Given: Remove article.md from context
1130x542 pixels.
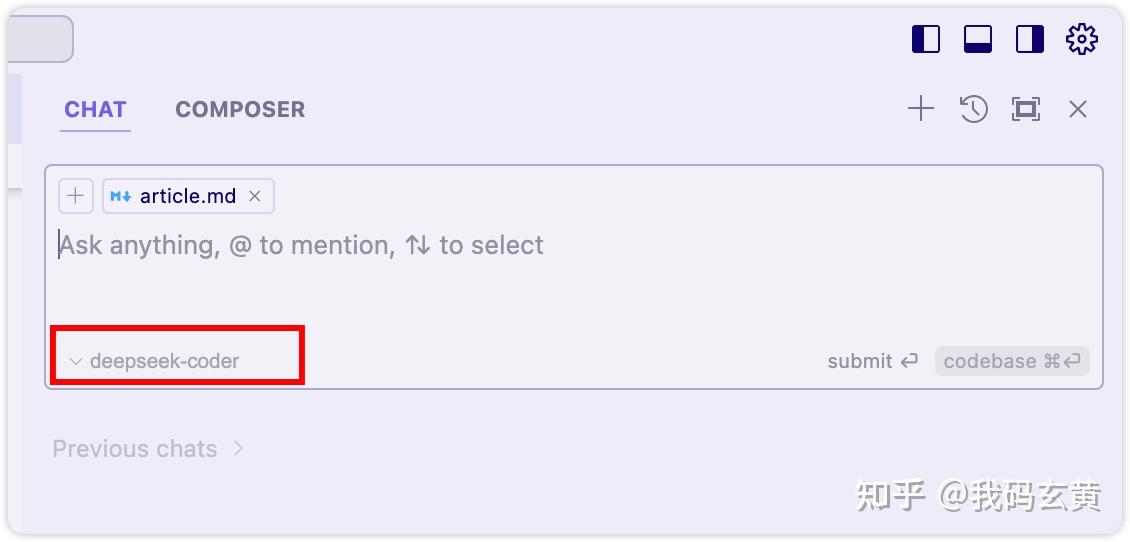Looking at the screenshot, I should (x=255, y=196).
